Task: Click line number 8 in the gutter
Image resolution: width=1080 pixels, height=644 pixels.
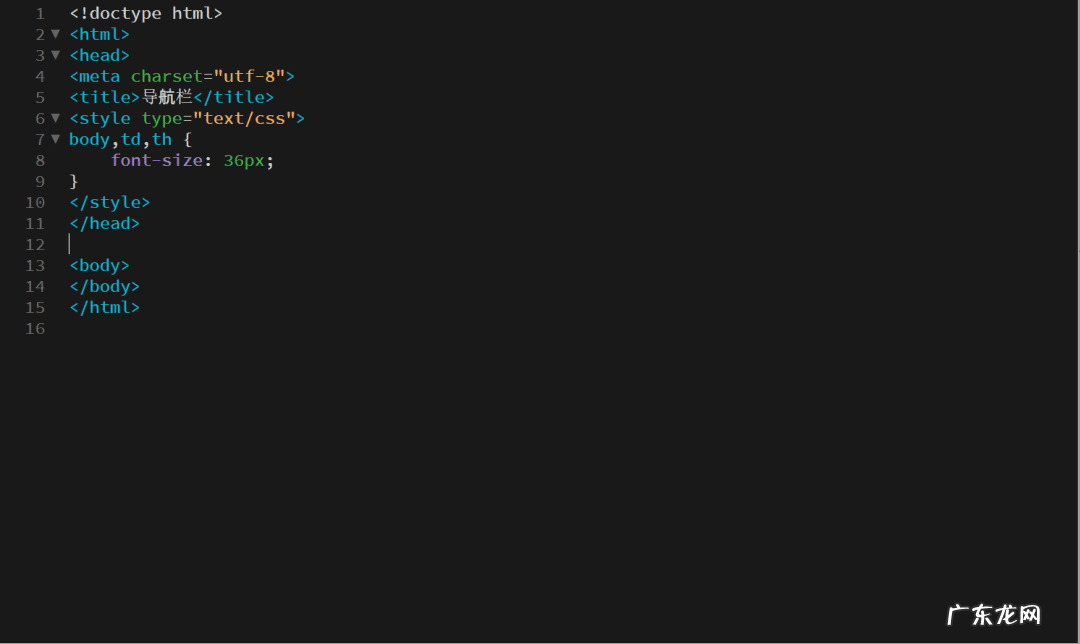Action: pos(40,160)
